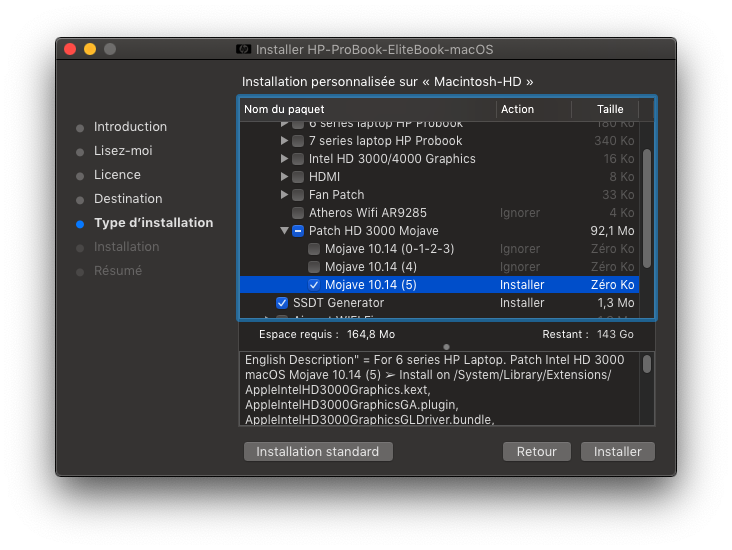The width and height of the screenshot is (732, 550).
Task: Click 'AppleIntelHD3000Graphics.kext,' in description
Action: tap(338, 390)
